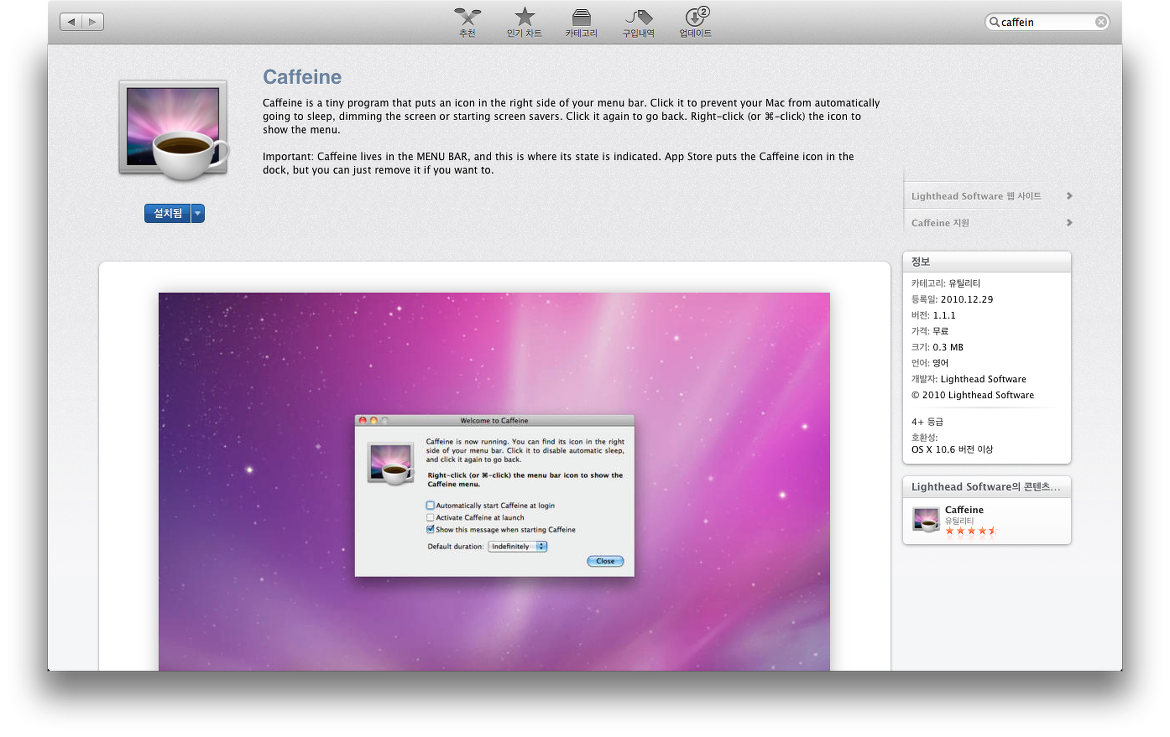Go back with the left arrow button
1170x737 pixels.
[x=71, y=22]
